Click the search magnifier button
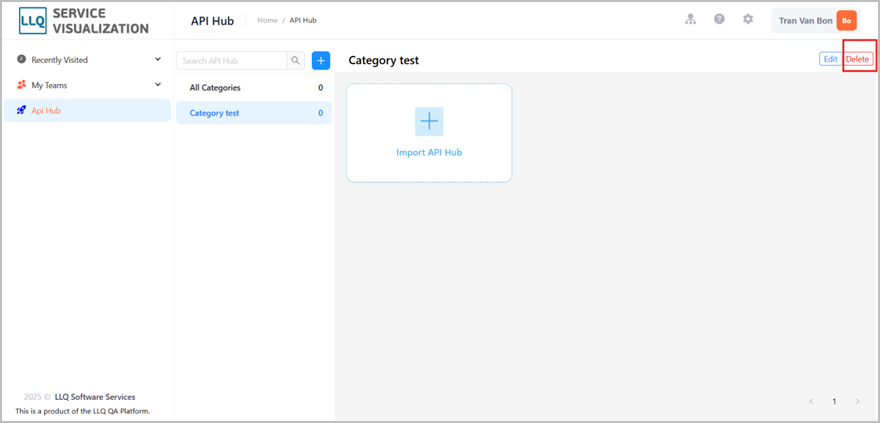 tap(295, 61)
